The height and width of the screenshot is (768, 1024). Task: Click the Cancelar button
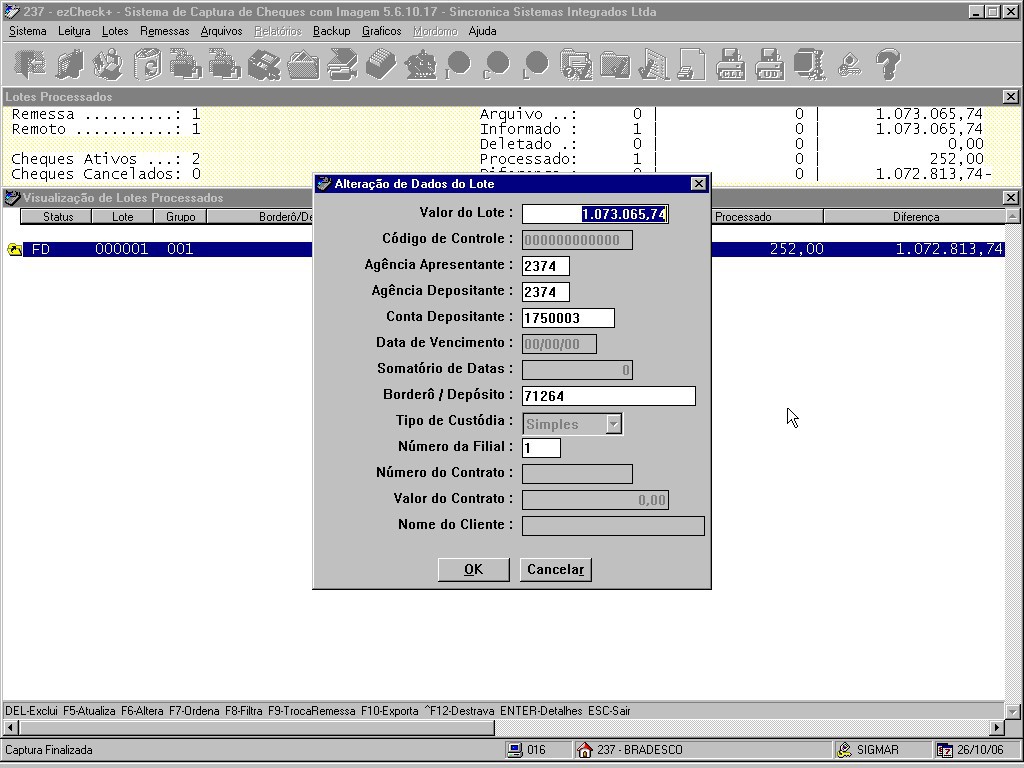(x=556, y=569)
